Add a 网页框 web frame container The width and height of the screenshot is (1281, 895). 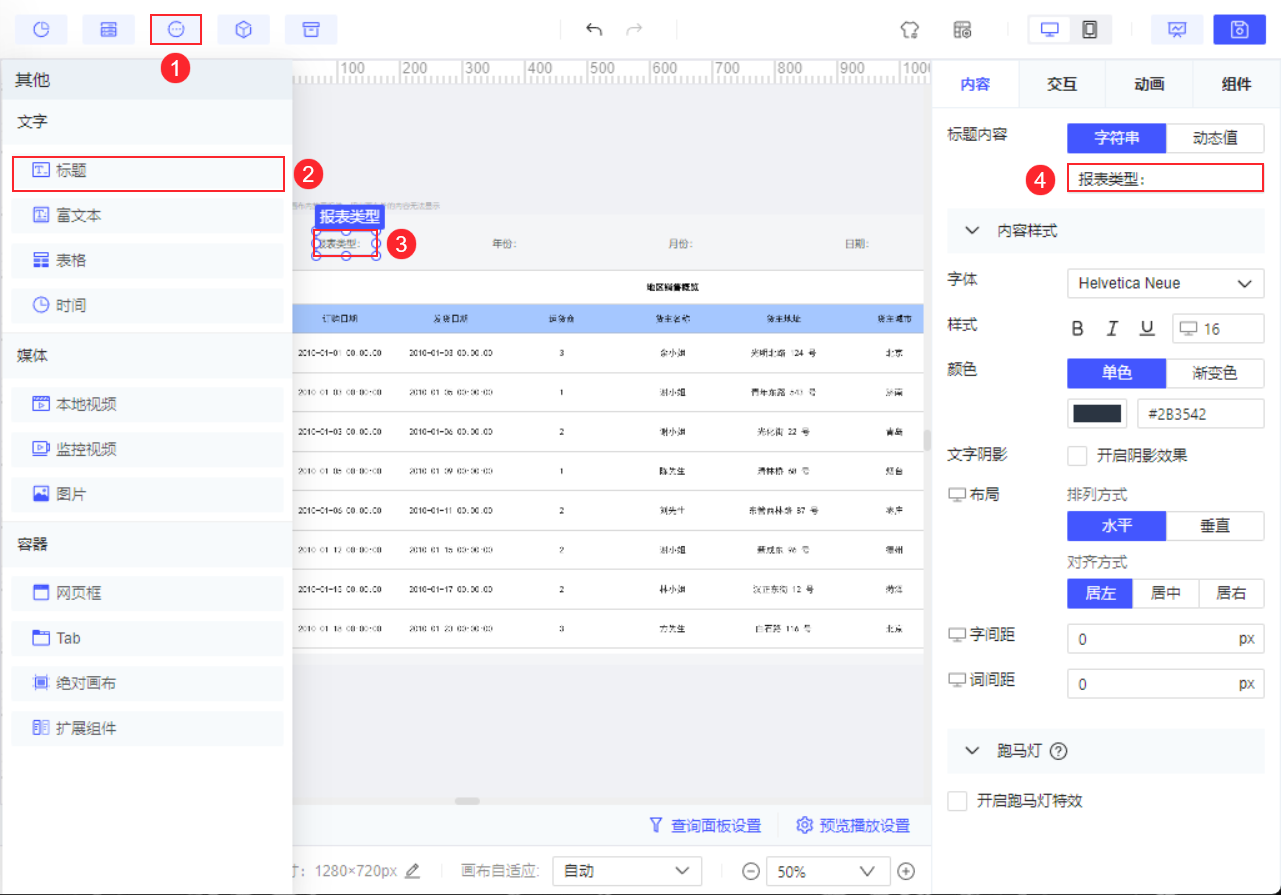coord(148,593)
